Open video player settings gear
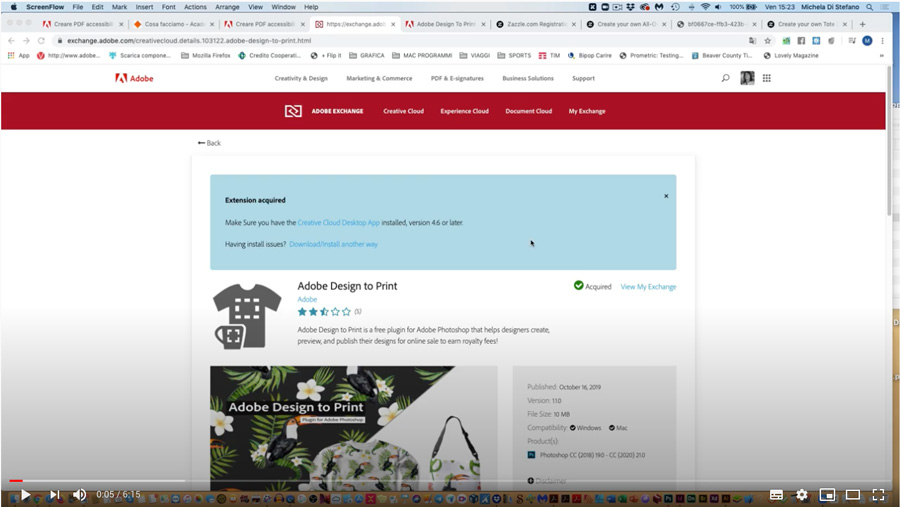Screen dimensions: 900x507 [802, 494]
